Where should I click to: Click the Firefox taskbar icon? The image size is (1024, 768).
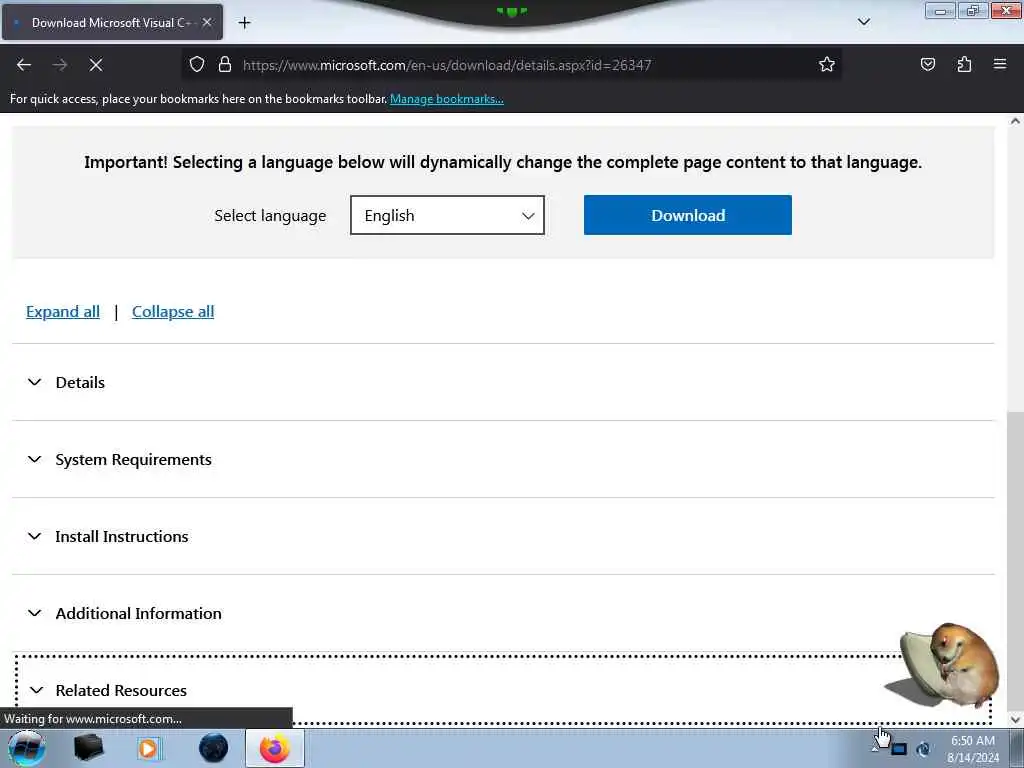275,748
